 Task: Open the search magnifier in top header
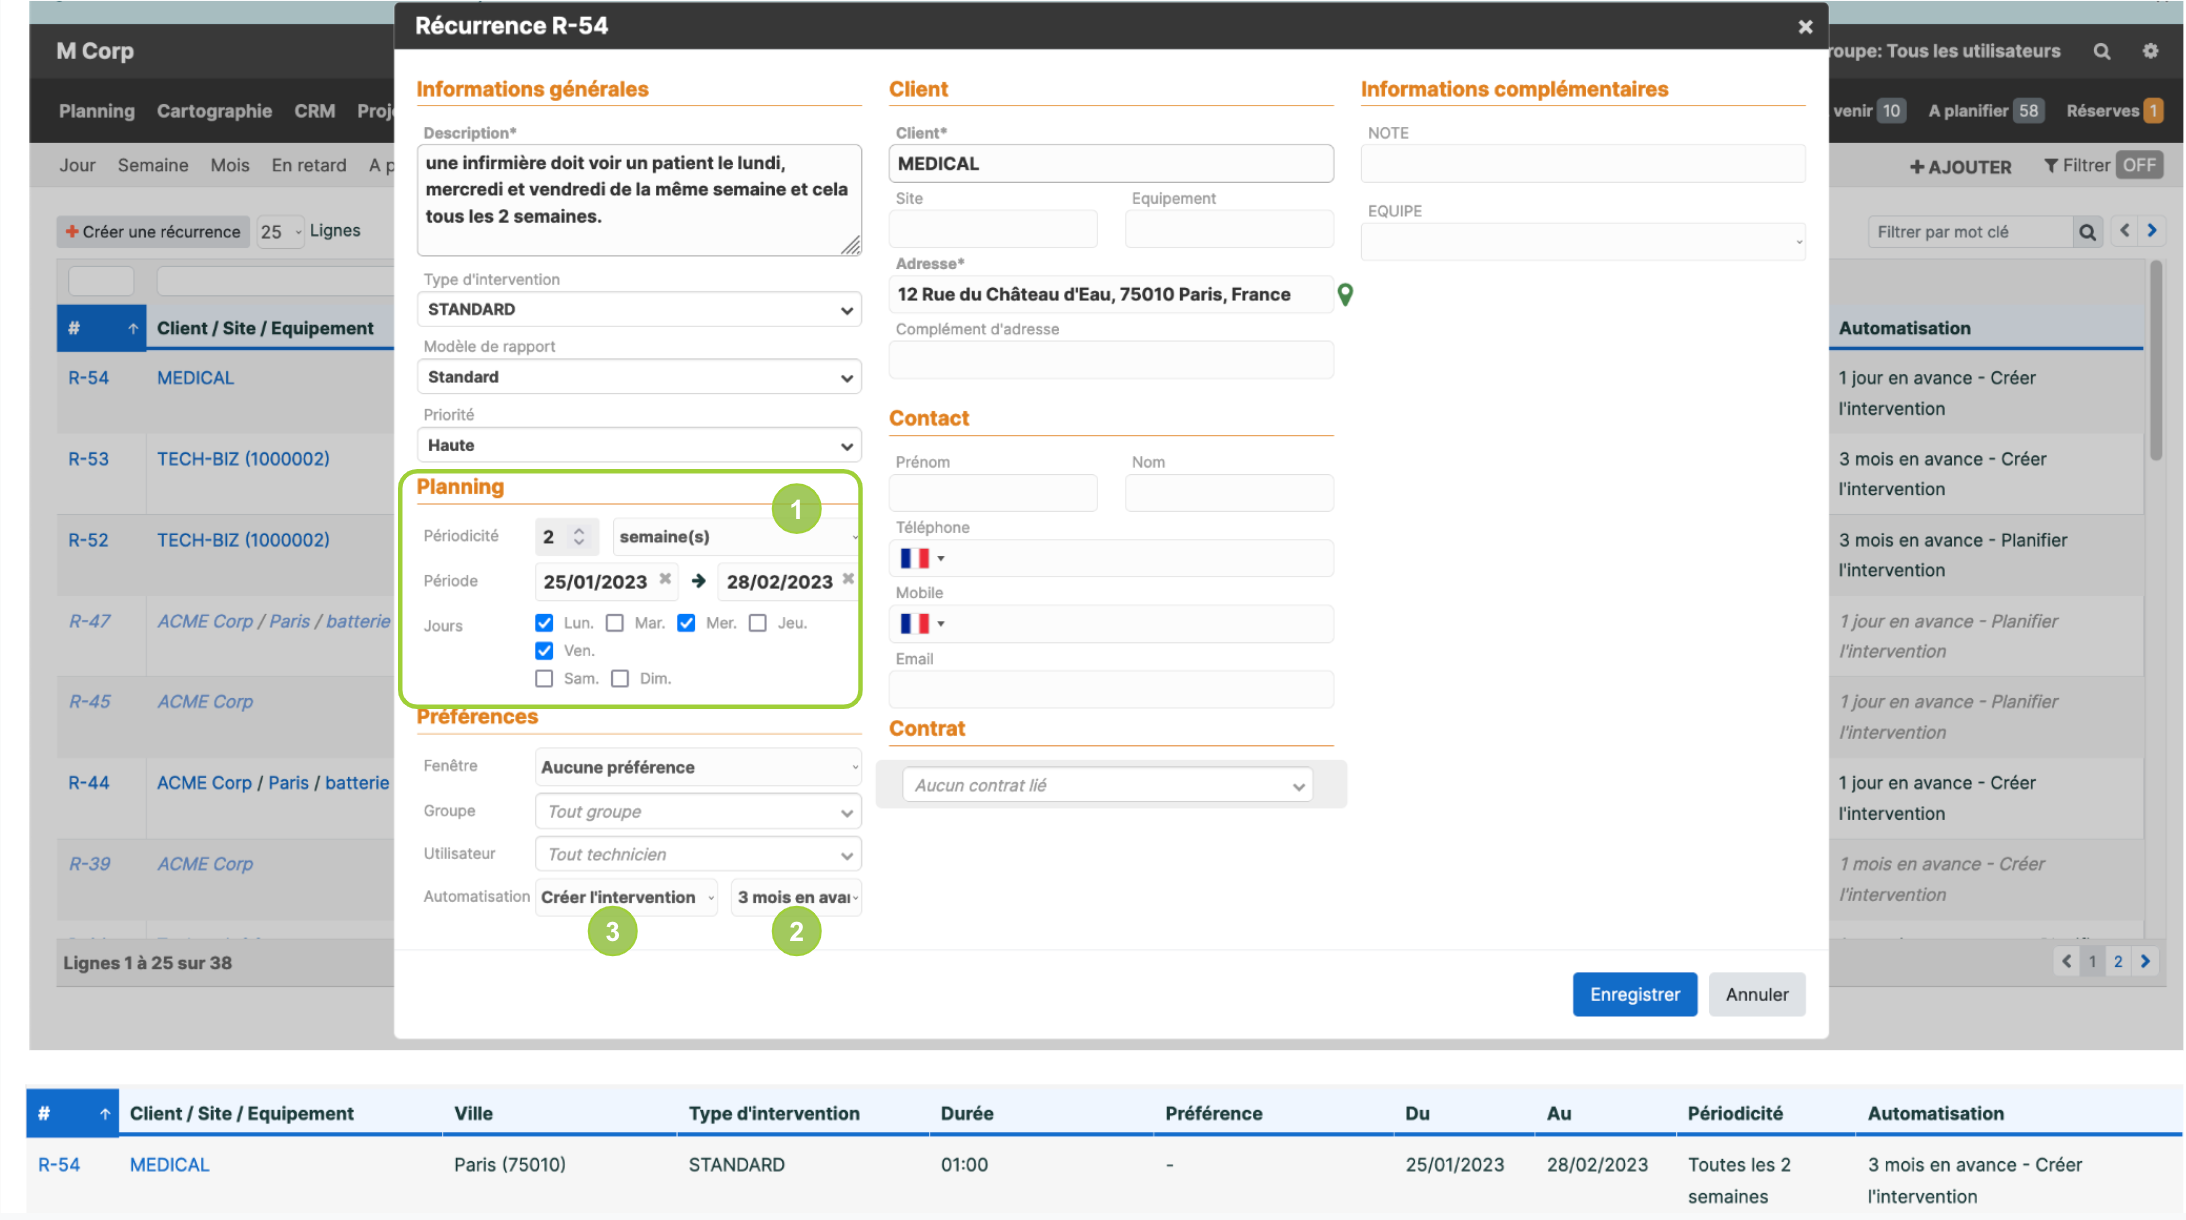coord(2102,51)
